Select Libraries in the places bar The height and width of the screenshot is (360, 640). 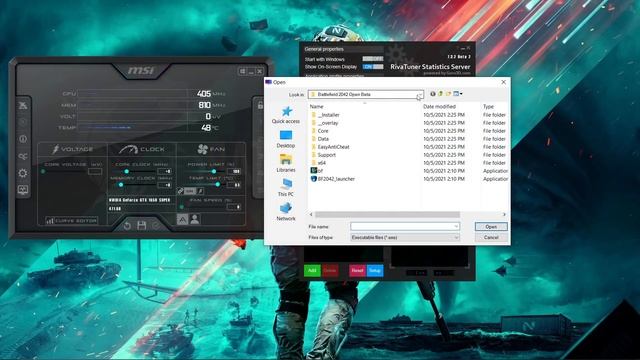286,163
